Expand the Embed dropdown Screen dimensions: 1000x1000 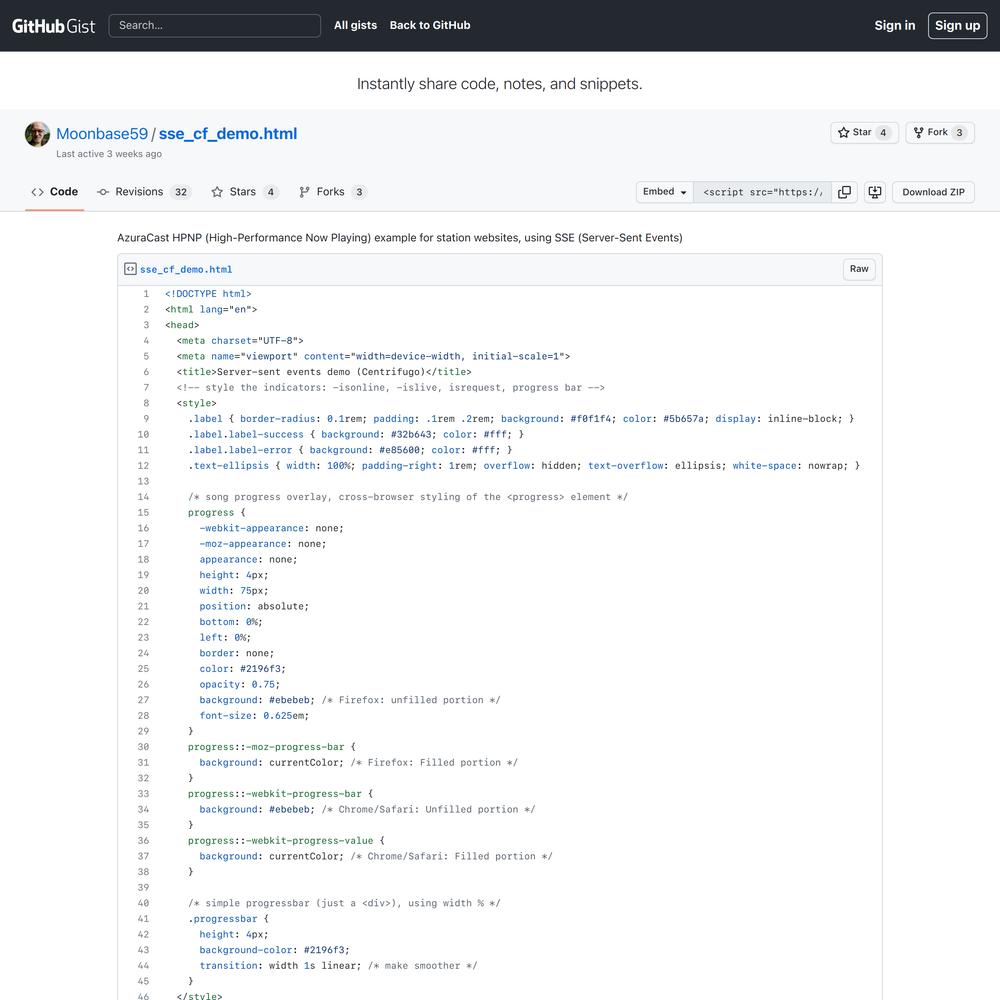click(x=665, y=192)
